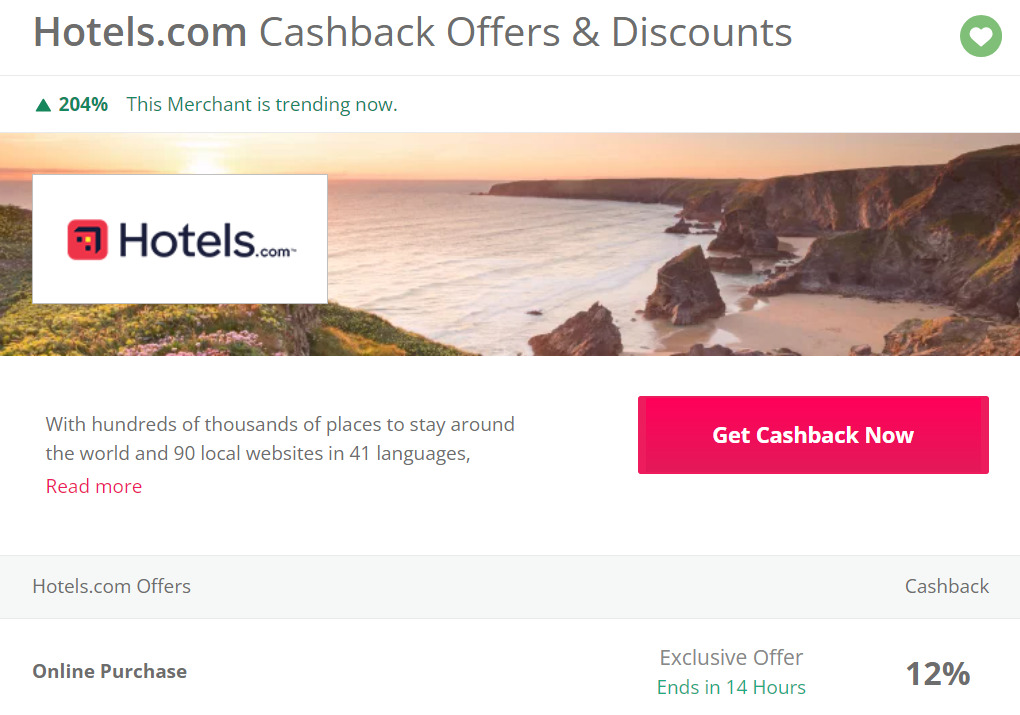Click the Cashback column header
The image size is (1020, 715).
(x=946, y=586)
